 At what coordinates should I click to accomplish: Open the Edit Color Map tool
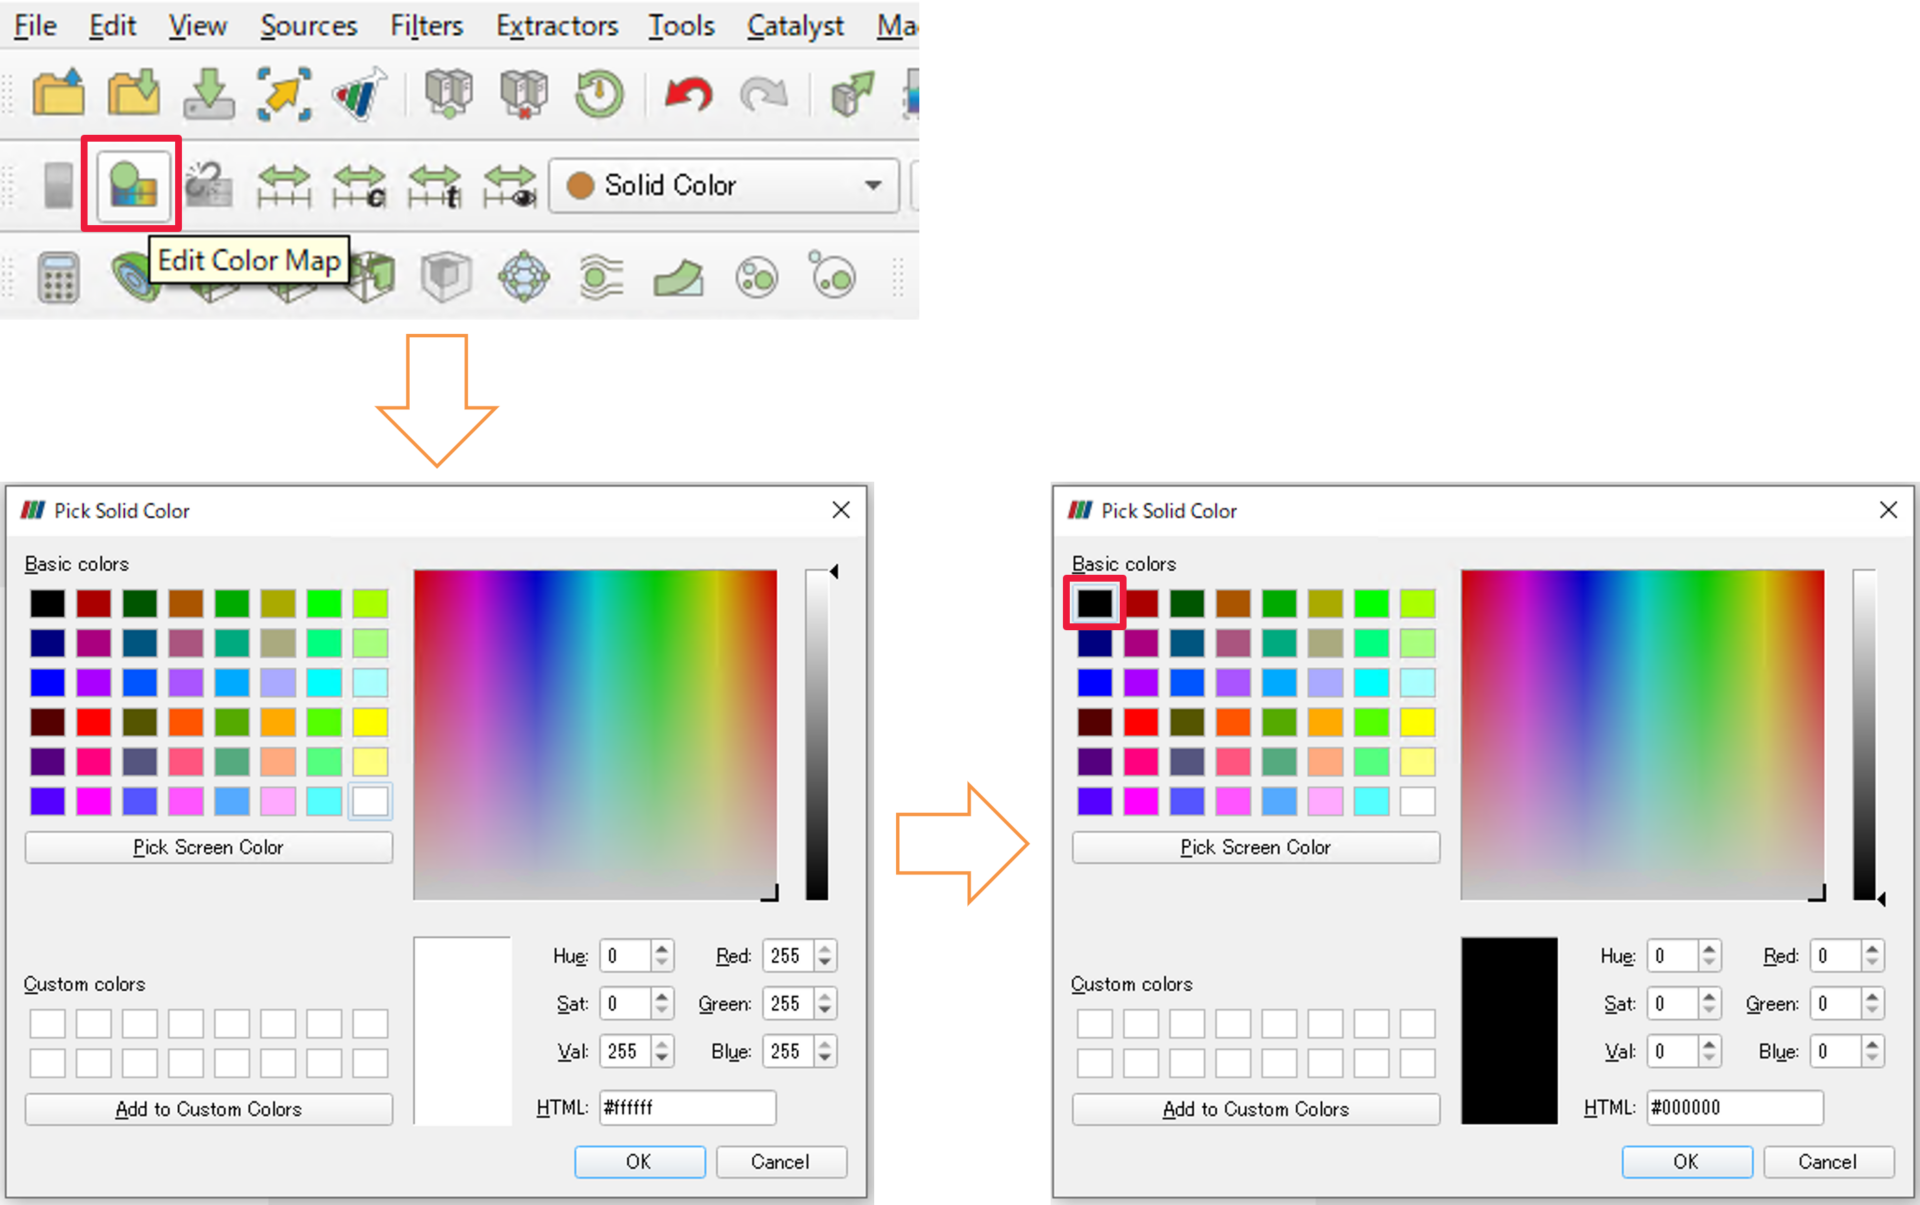(x=132, y=184)
